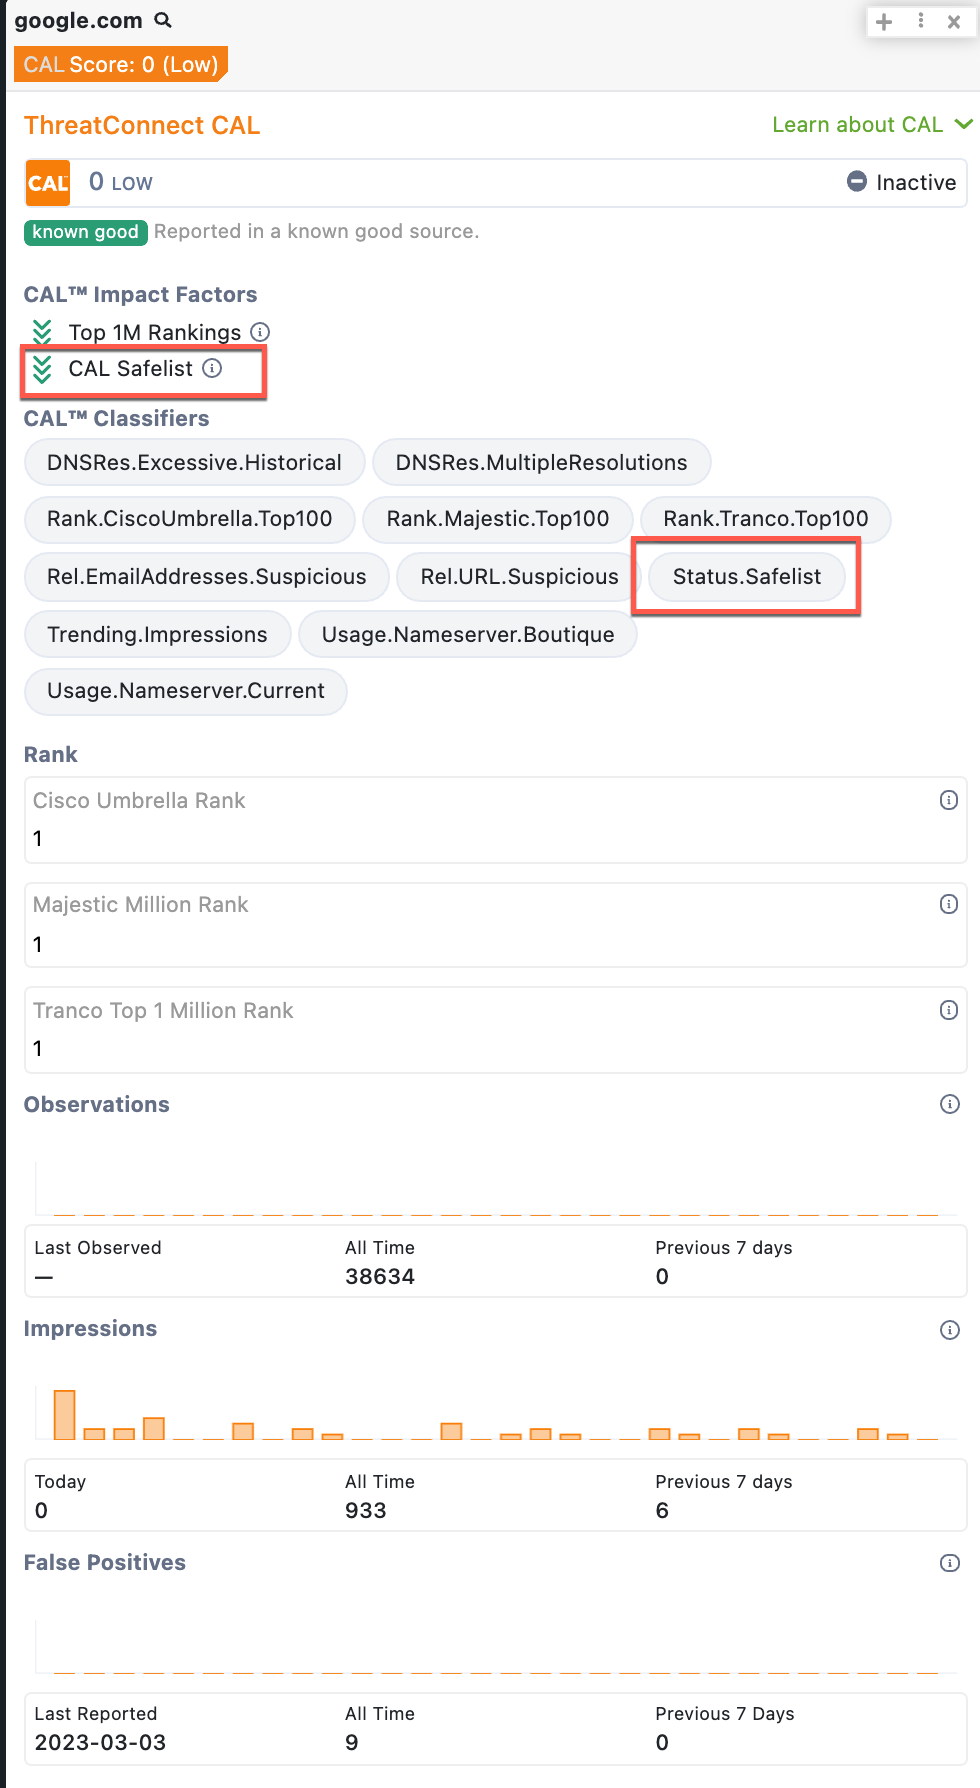Click the CAL Score: 0 (Low) badge
This screenshot has width=980, height=1788.
(x=121, y=64)
